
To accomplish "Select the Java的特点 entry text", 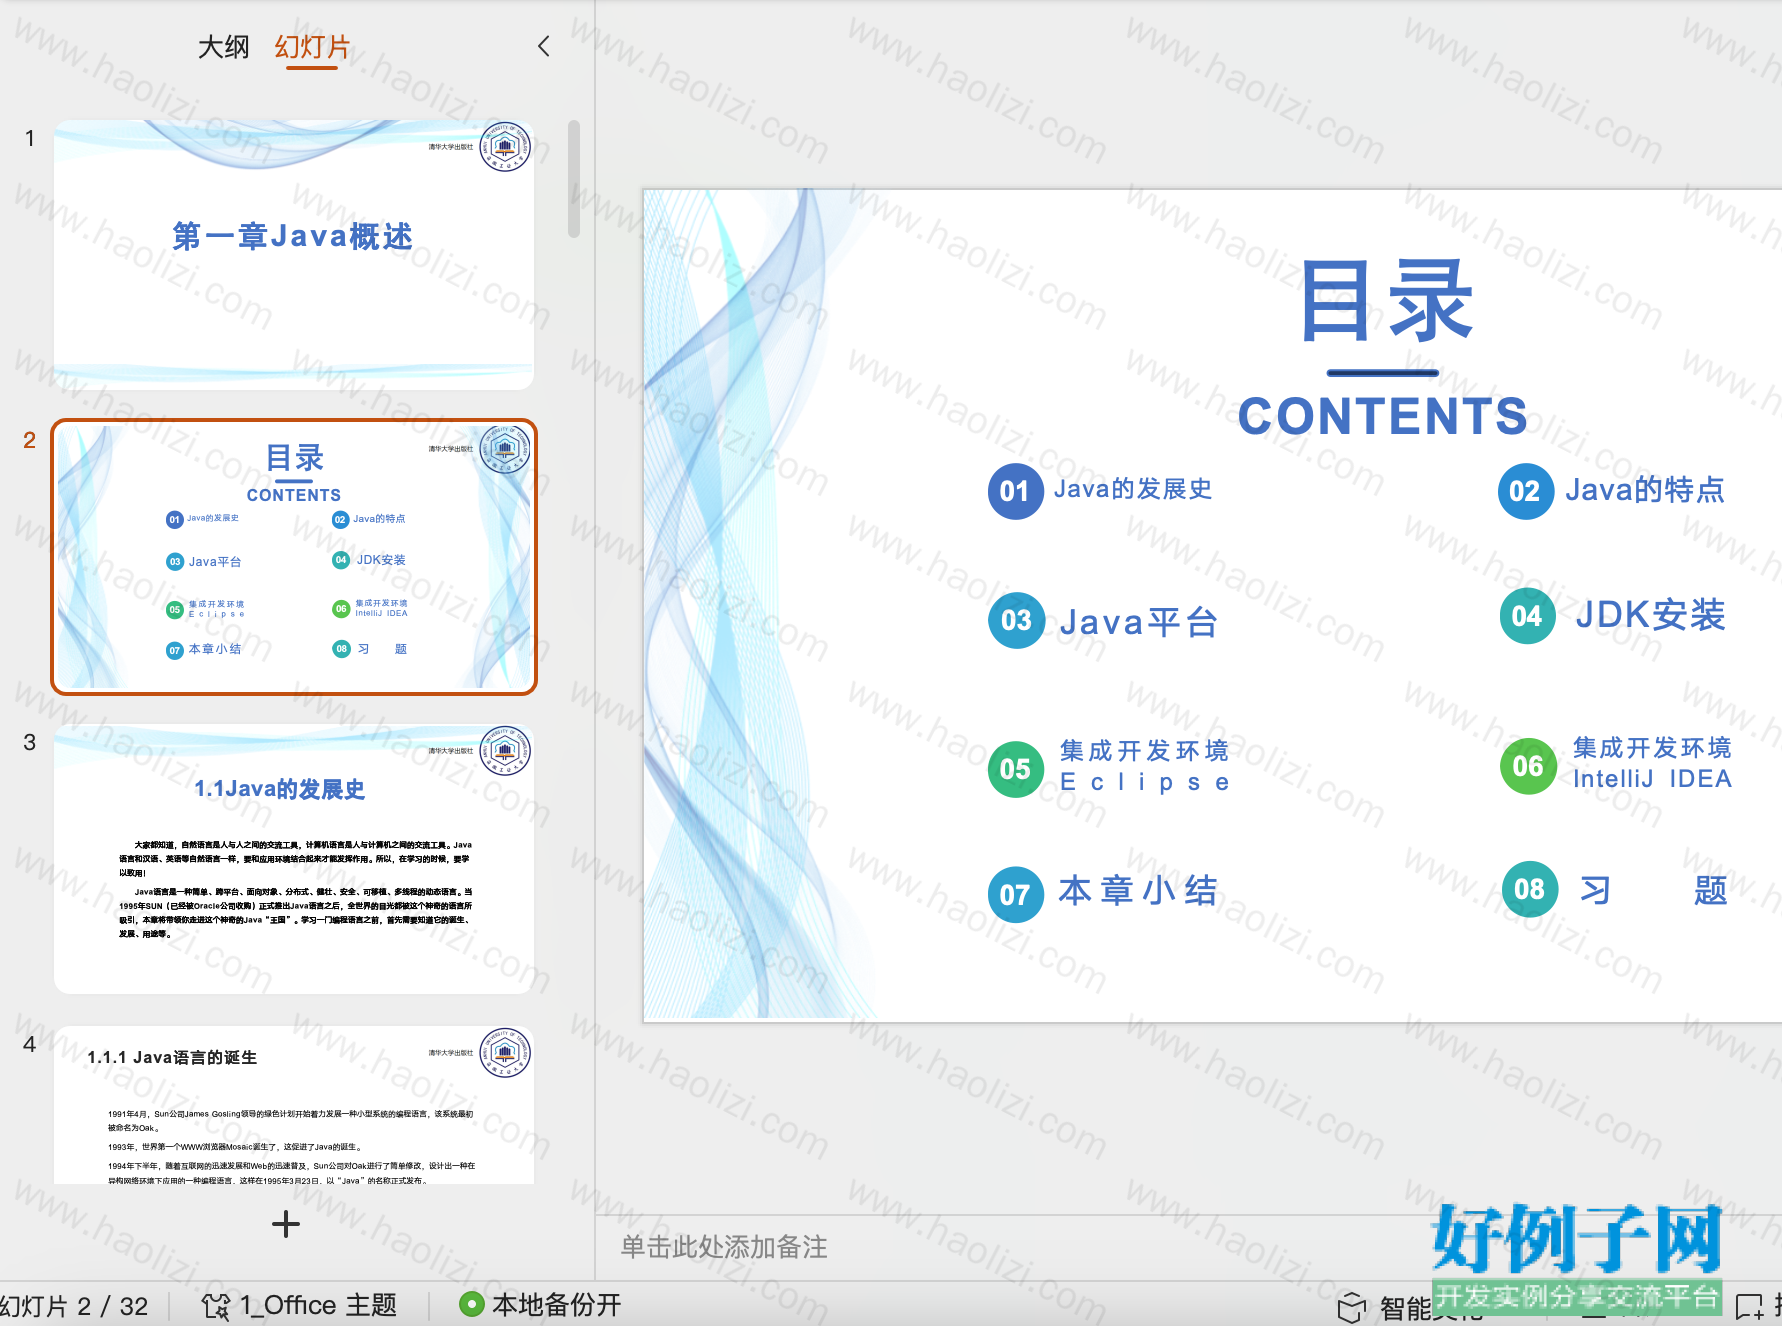I will point(1645,489).
